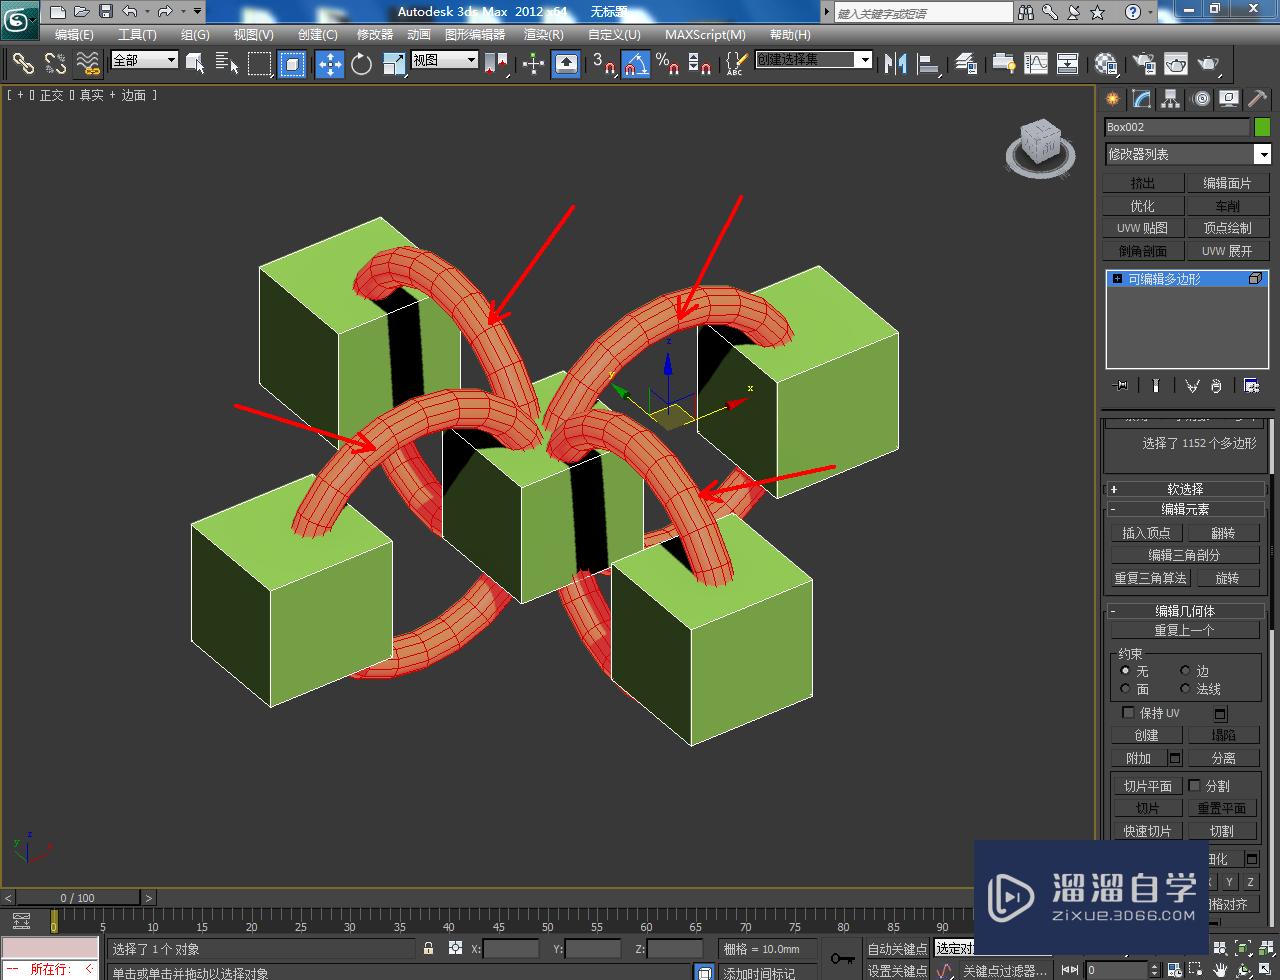
Task: Open 工具(T) menu
Action: pos(137,34)
